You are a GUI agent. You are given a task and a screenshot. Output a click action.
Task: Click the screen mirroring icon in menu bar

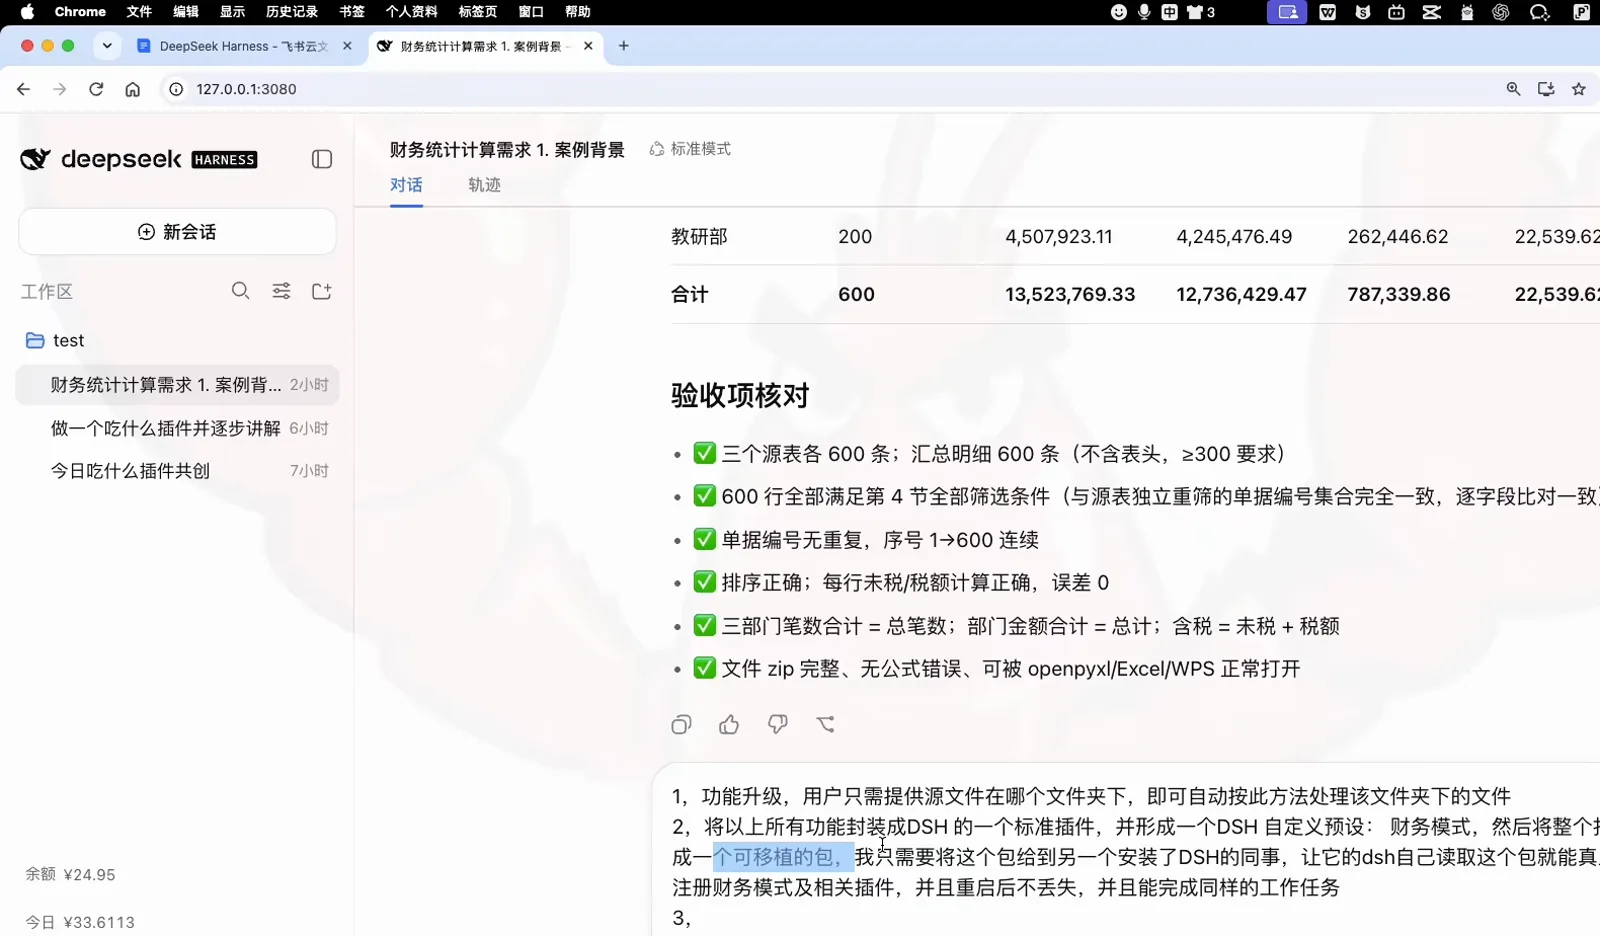1287,12
